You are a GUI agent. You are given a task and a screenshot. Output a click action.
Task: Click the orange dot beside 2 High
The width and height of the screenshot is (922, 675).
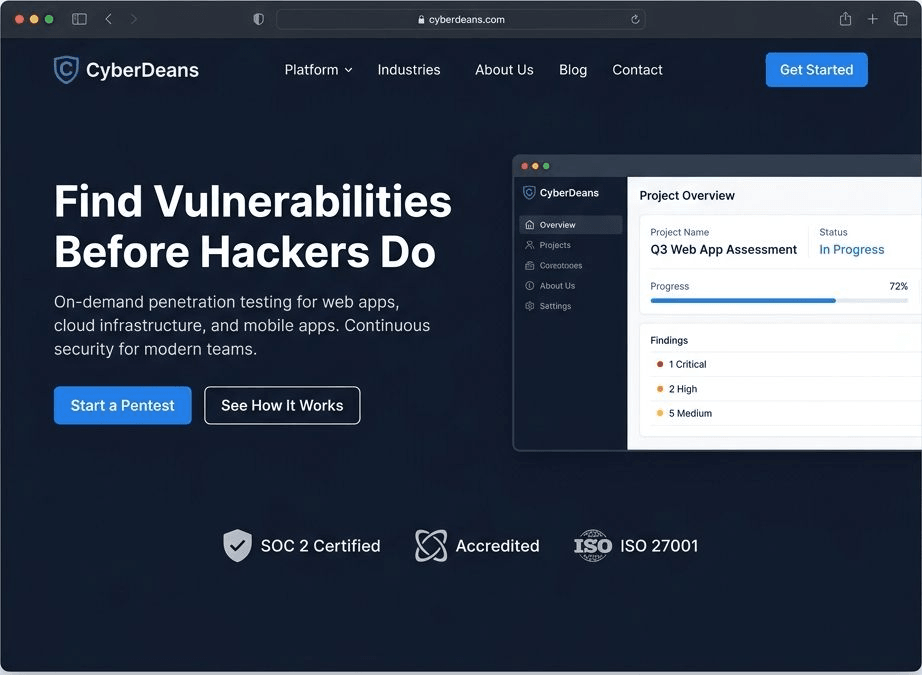pos(660,389)
